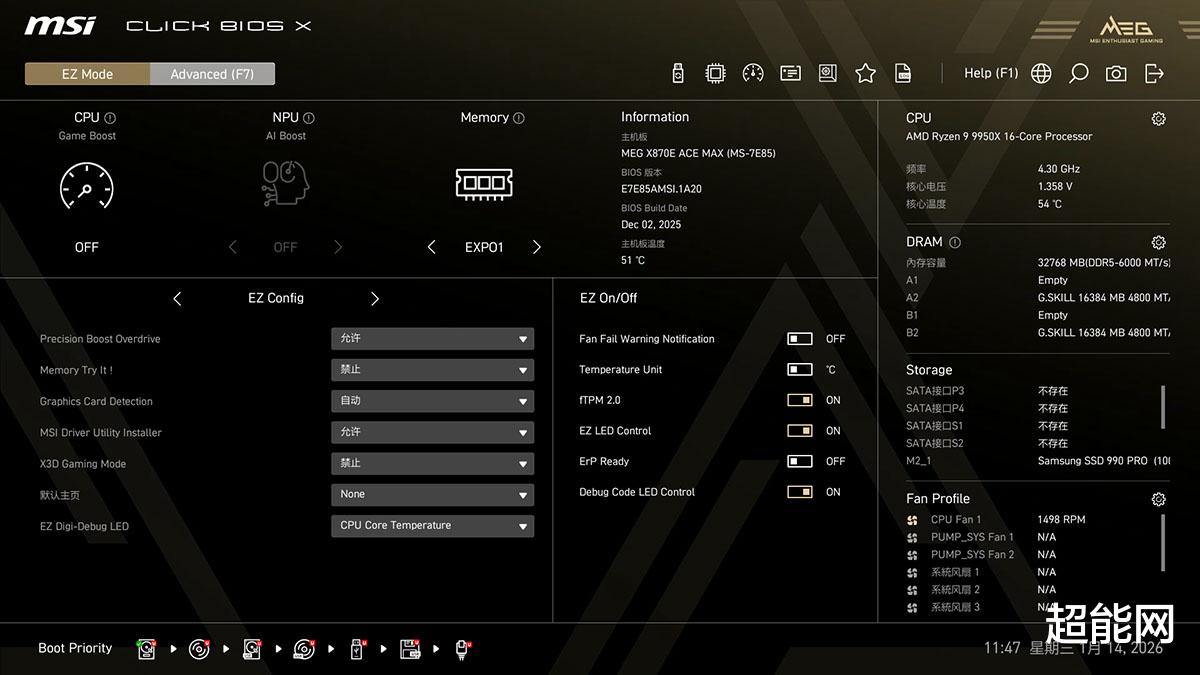The width and height of the screenshot is (1200, 675).
Task: Open MSI Driver Utility Installer dropdown
Action: [x=432, y=432]
